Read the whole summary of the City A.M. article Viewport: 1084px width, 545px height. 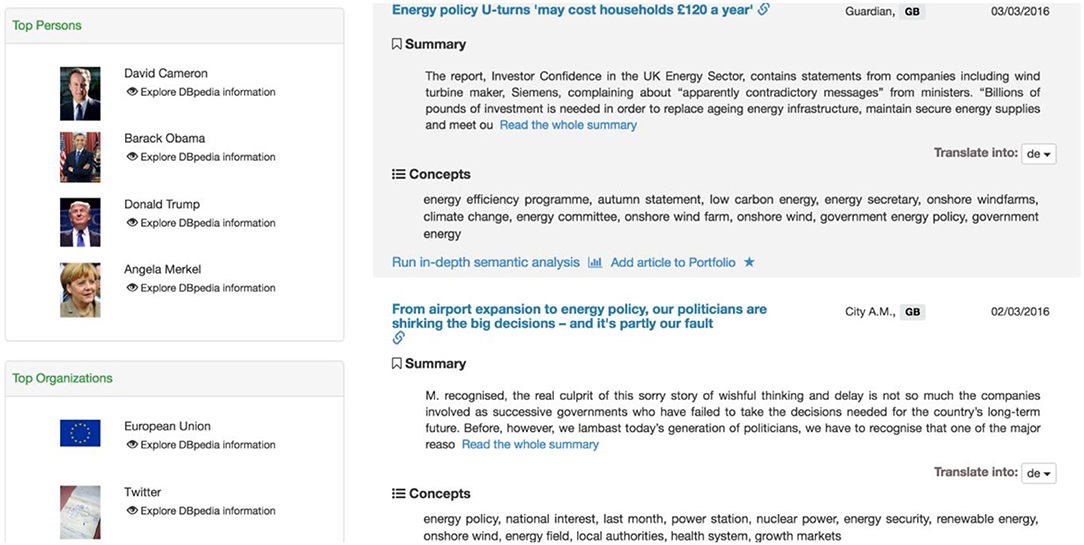pyautogui.click(x=530, y=445)
